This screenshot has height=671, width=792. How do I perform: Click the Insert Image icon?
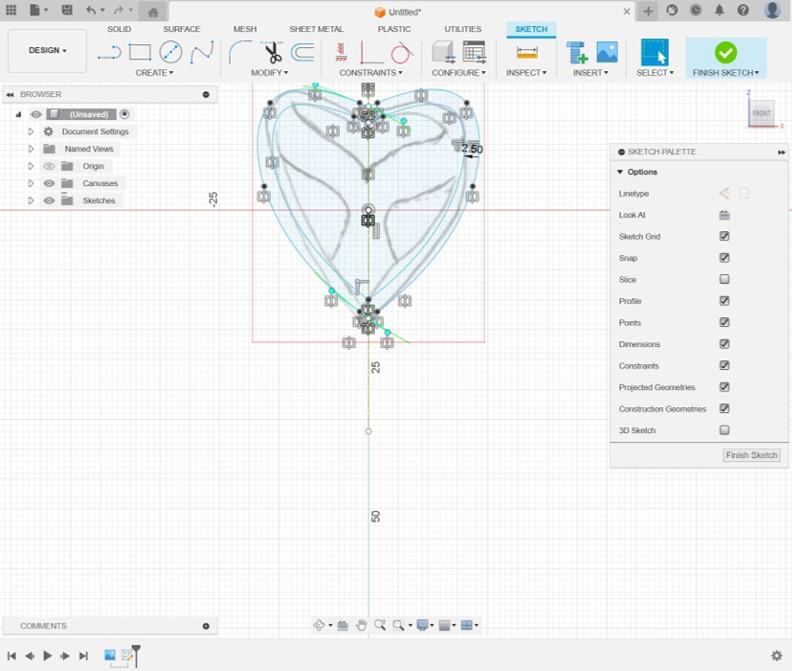(x=607, y=52)
